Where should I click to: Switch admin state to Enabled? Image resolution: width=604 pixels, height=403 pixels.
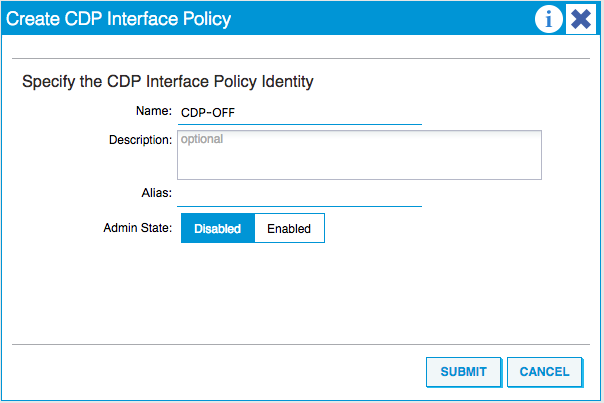289,228
